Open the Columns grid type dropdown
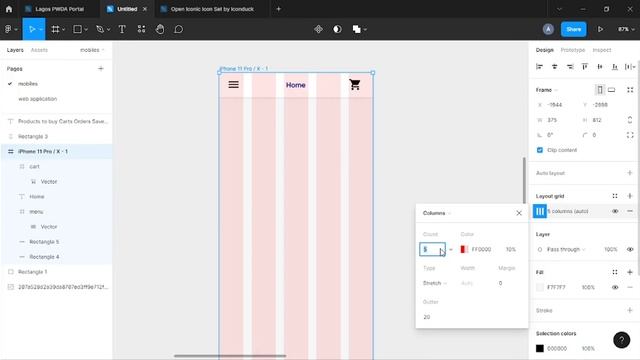 pyautogui.click(x=437, y=213)
